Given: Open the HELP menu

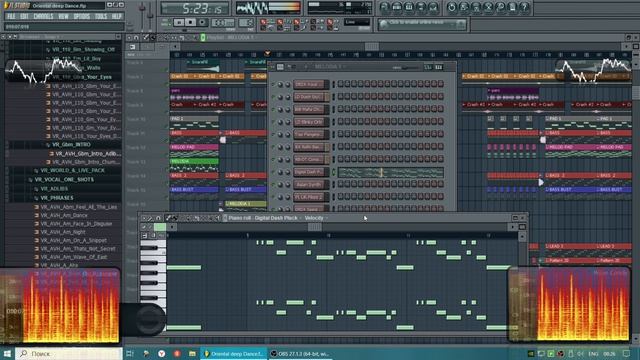Looking at the screenshot, I should point(117,16).
